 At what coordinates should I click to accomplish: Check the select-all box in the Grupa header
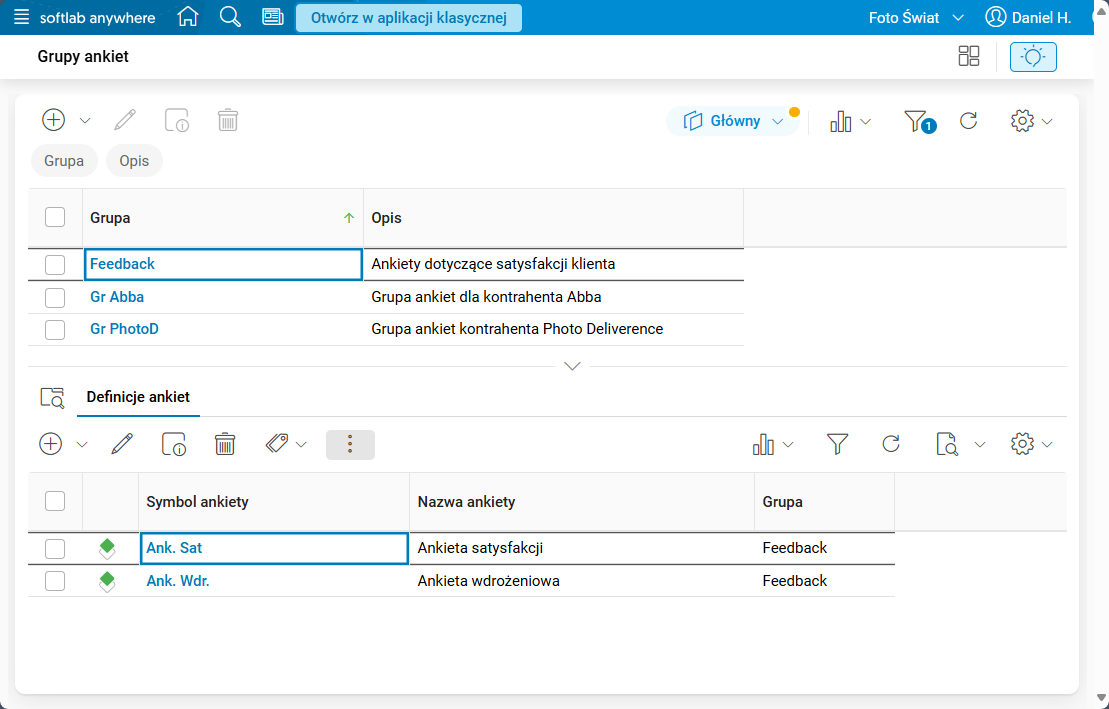pos(55,217)
